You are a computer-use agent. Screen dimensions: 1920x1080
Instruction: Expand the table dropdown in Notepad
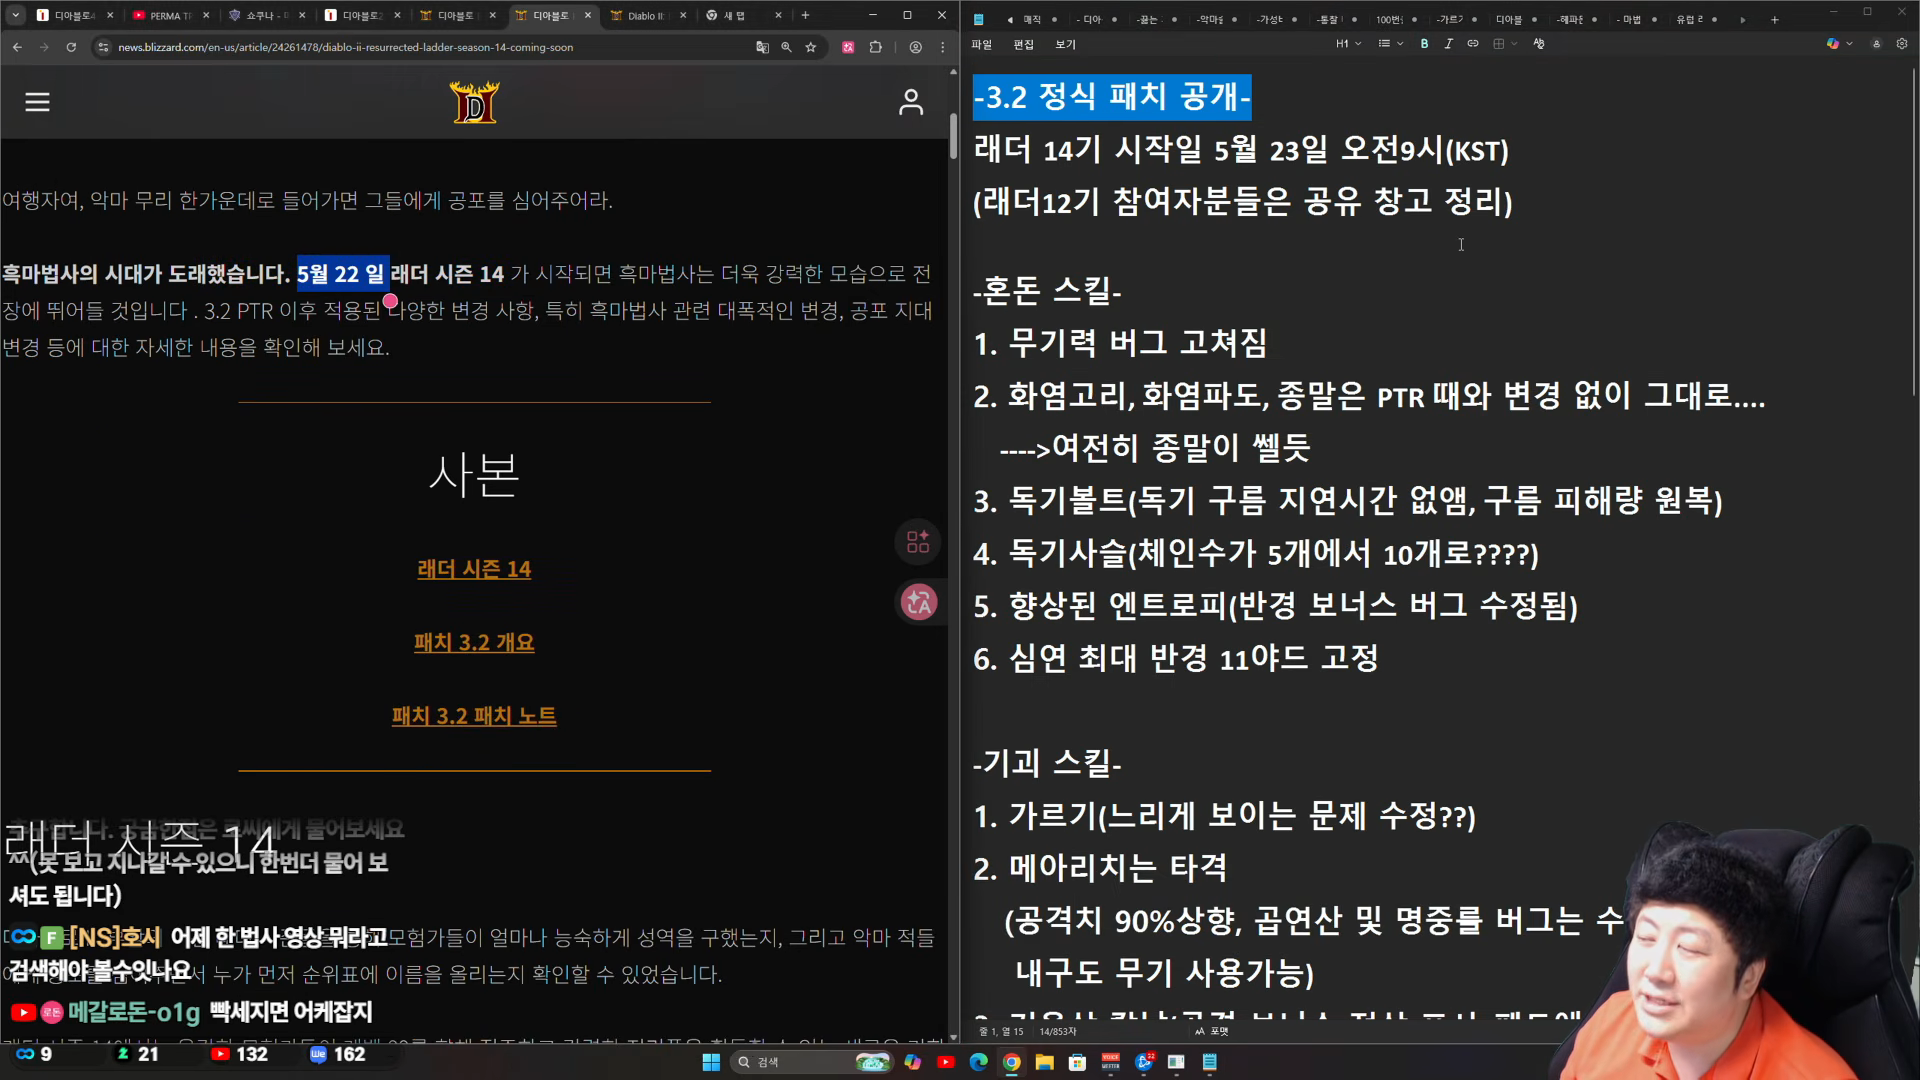pos(1514,44)
